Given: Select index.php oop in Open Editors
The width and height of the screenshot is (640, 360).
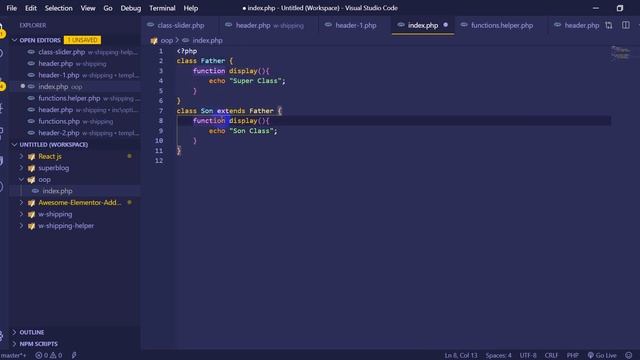Looking at the screenshot, I should (75, 87).
